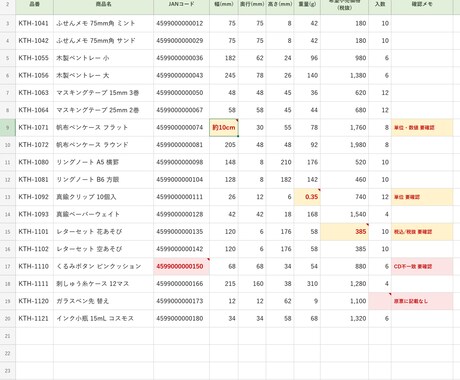460x380 pixels.
Task: Select the 単位 要確認 memo in KTH-1092 row
Action: click(x=422, y=197)
